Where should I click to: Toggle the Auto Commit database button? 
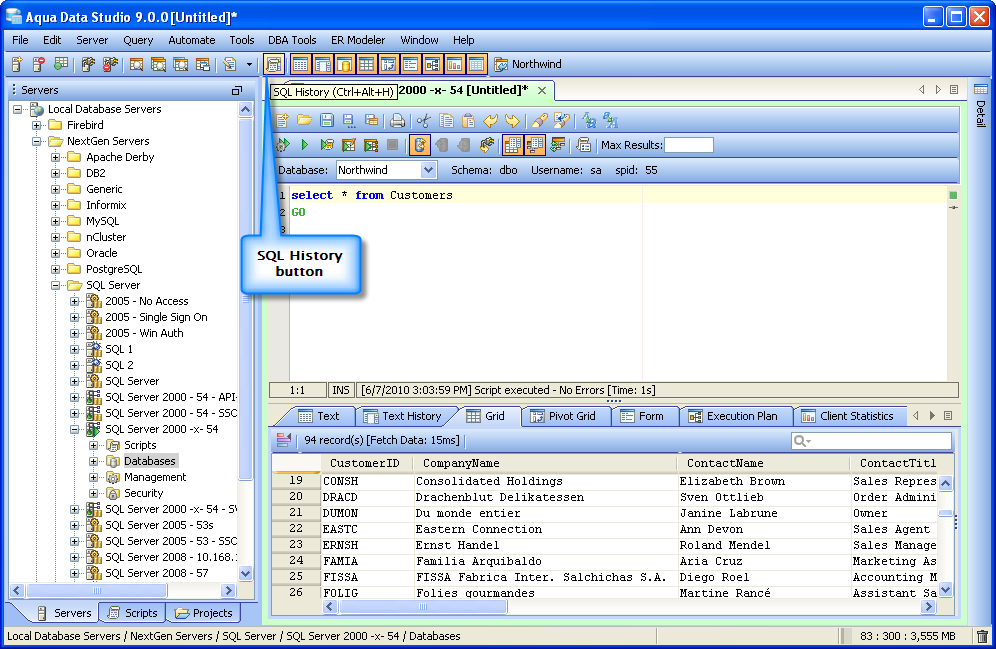click(419, 145)
